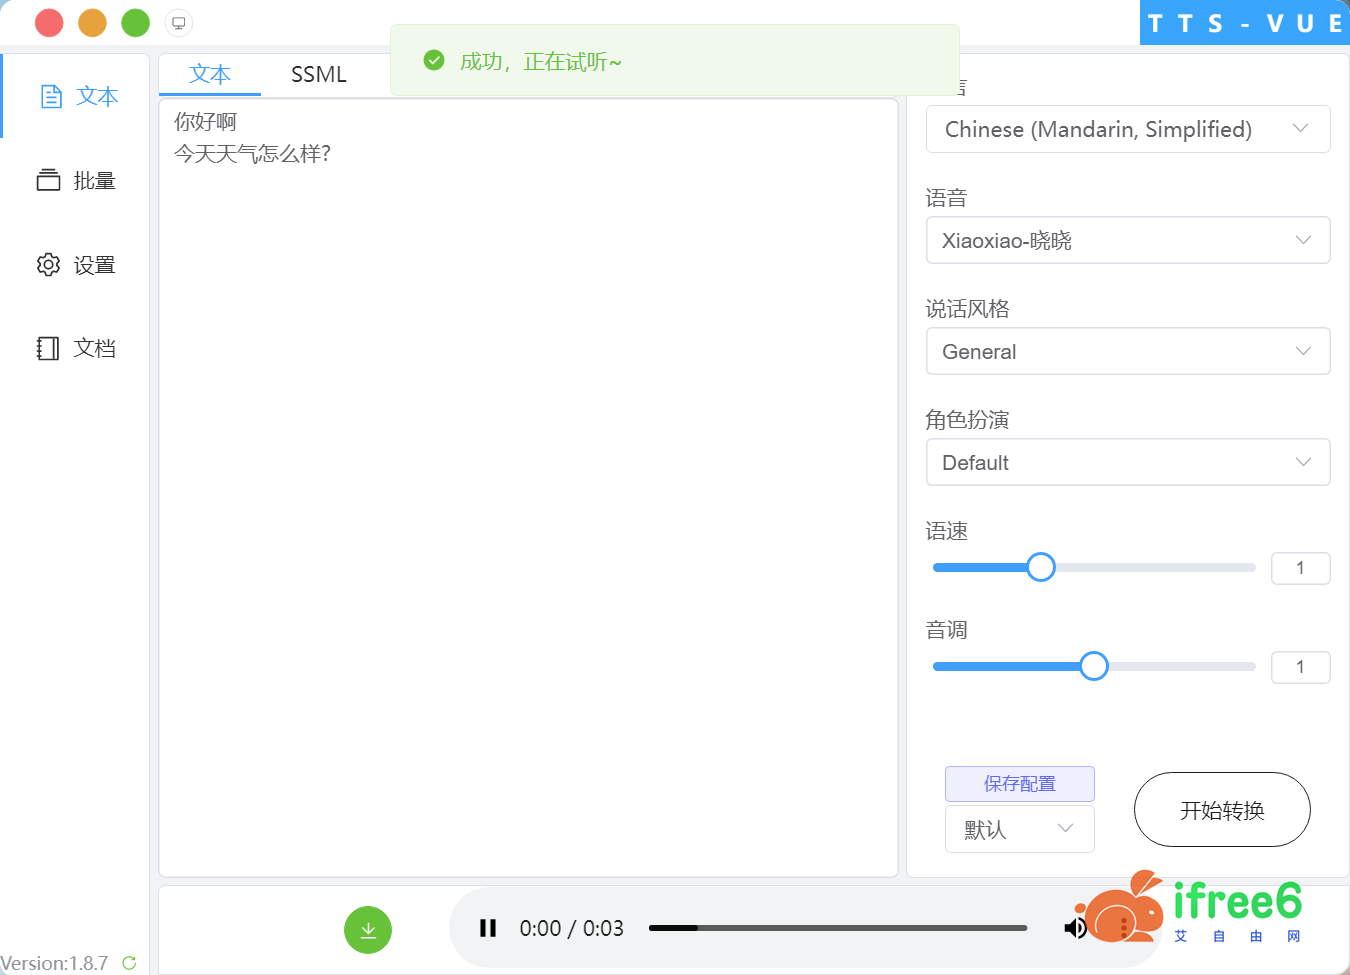
Task: Mute the audio player volume
Action: click(x=1075, y=928)
